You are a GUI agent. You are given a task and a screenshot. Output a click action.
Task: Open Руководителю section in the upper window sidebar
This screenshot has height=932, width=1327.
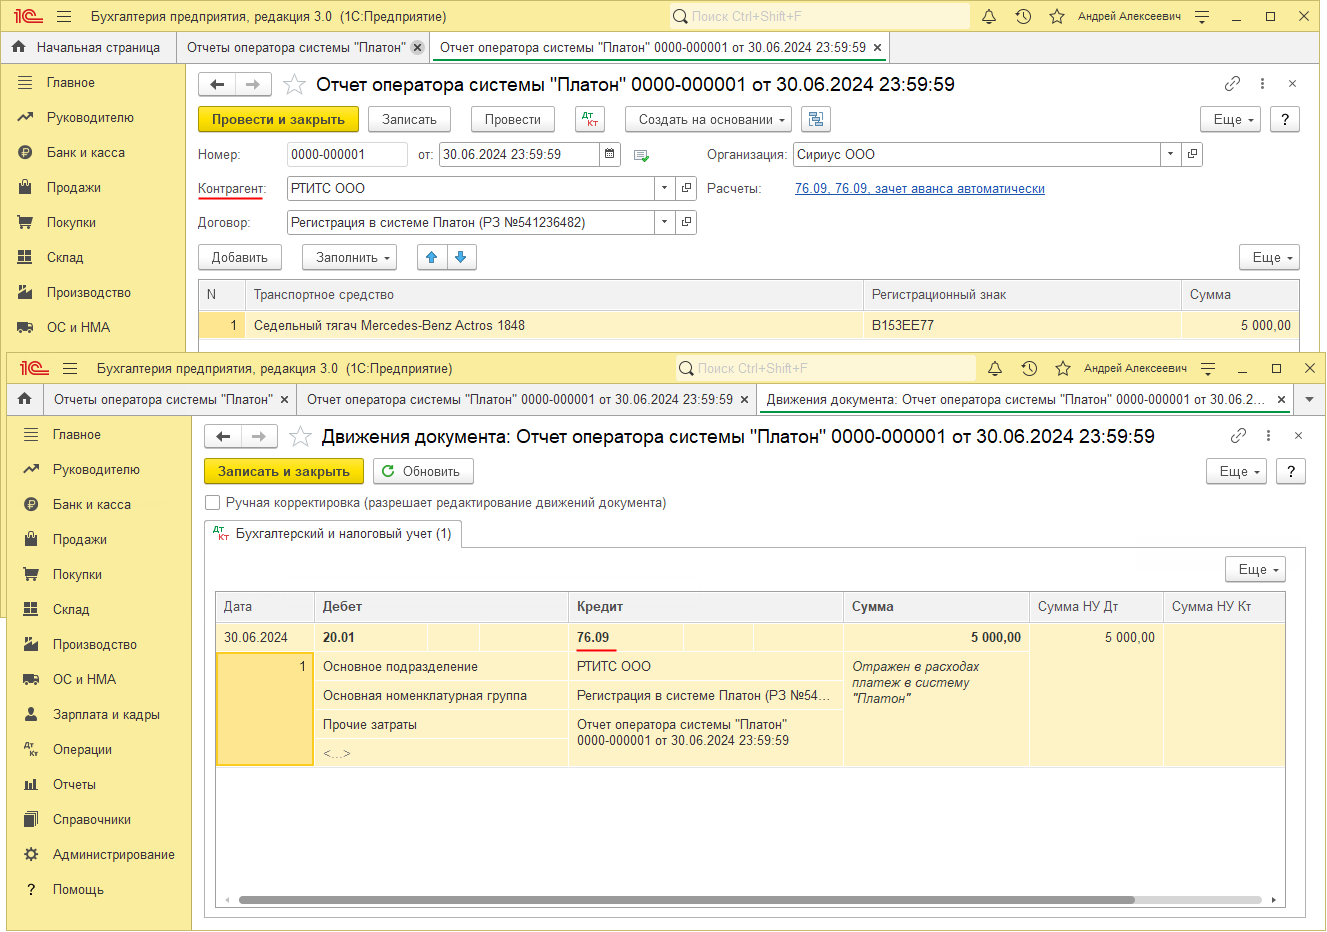pos(90,117)
